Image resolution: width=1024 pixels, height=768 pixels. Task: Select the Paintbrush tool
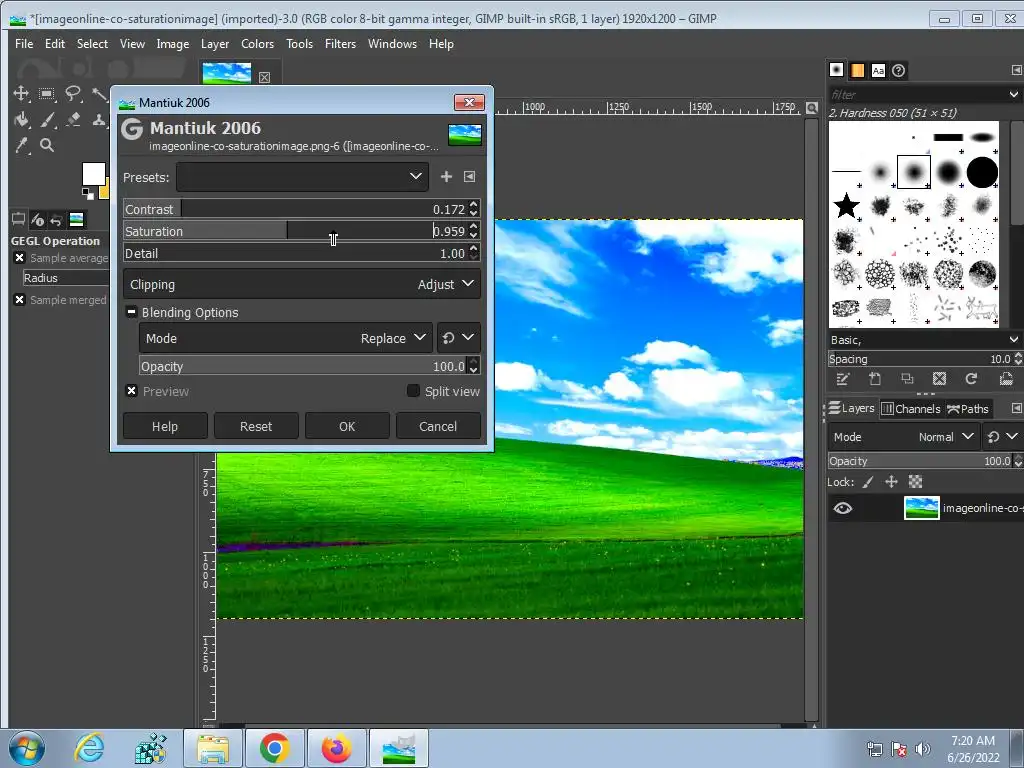[x=47, y=120]
